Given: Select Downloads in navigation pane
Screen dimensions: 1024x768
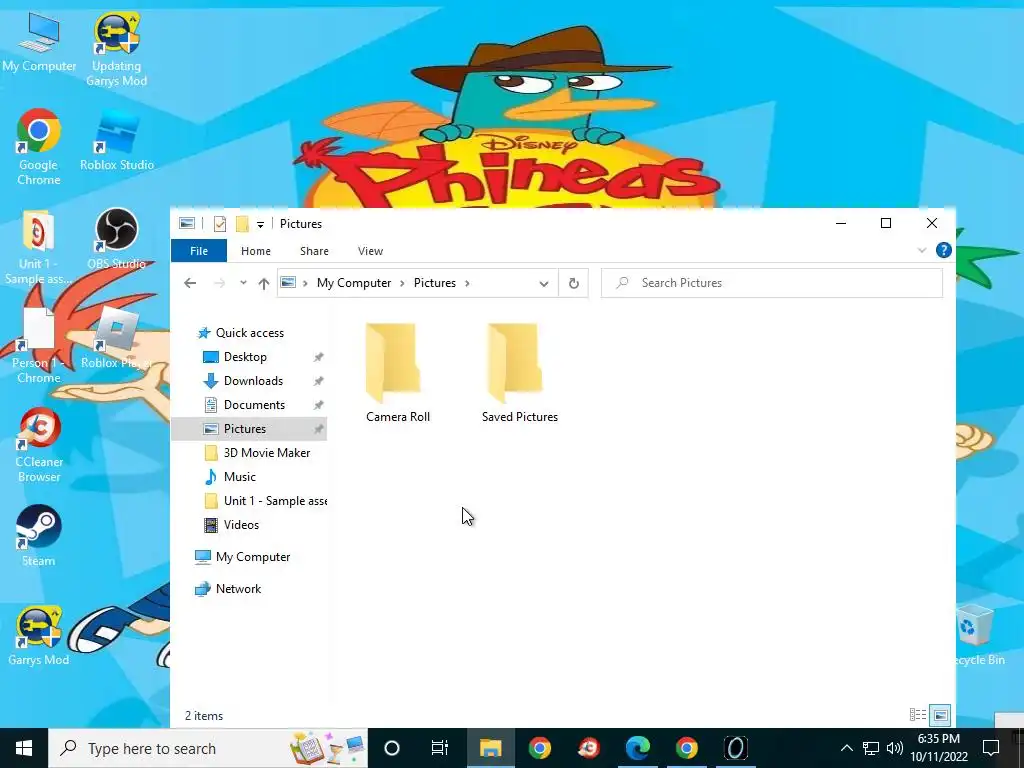Looking at the screenshot, I should (x=253, y=381).
